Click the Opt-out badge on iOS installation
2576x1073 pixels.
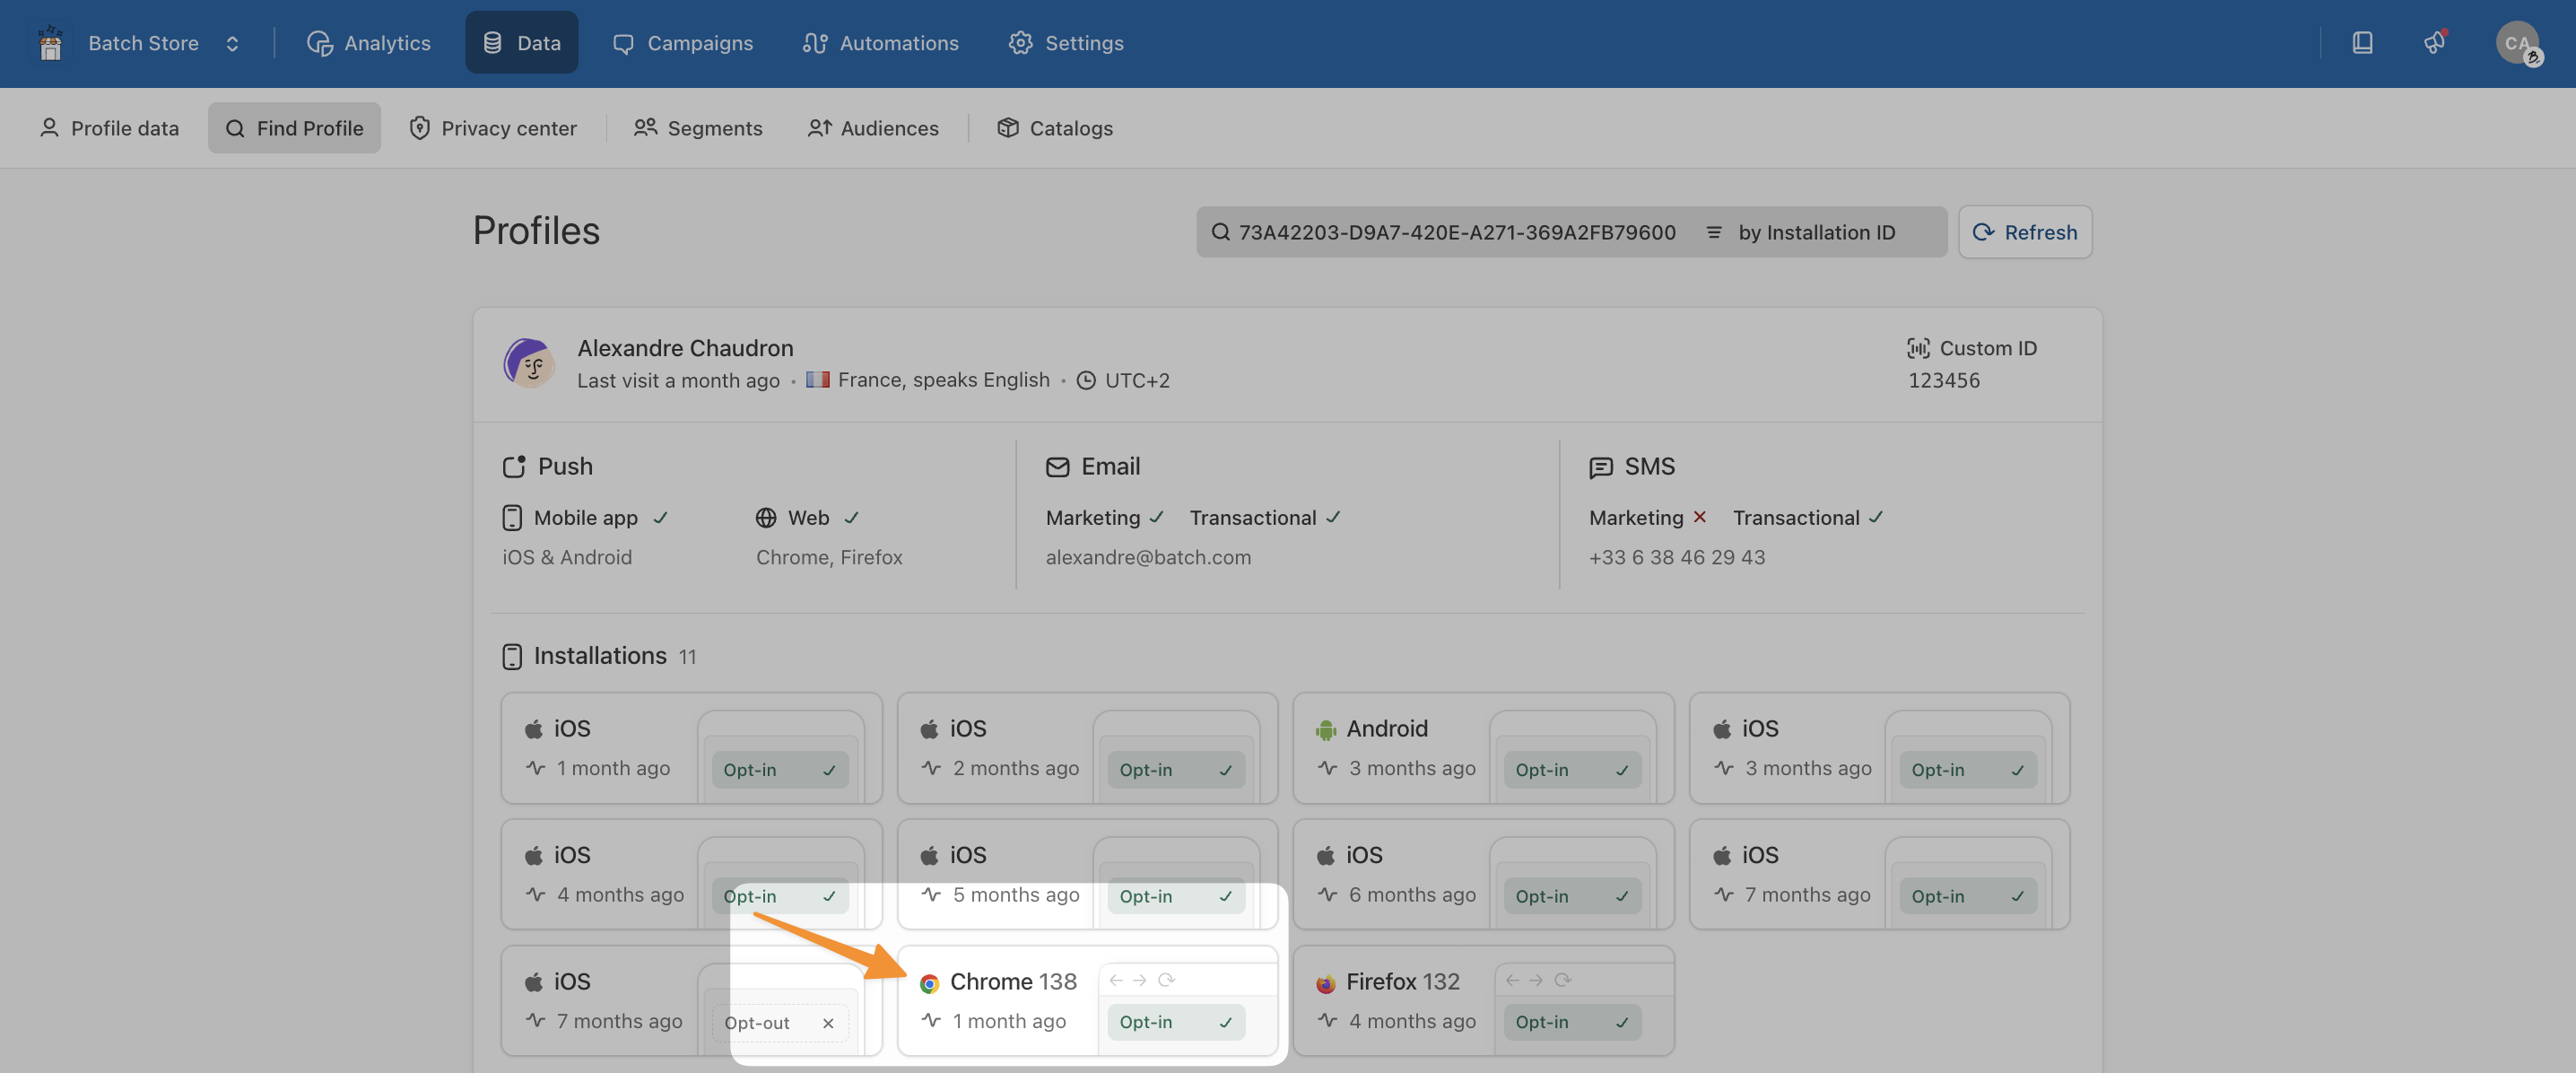778,1023
